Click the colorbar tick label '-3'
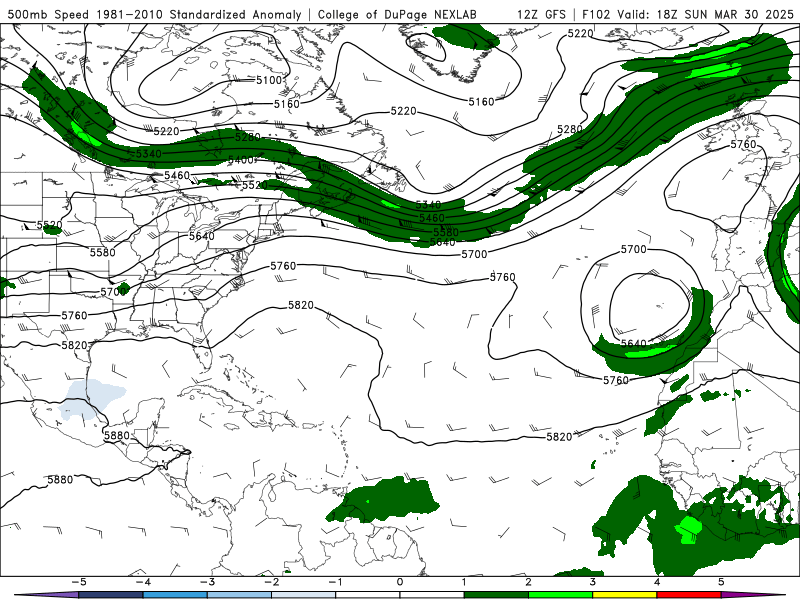 (207, 582)
